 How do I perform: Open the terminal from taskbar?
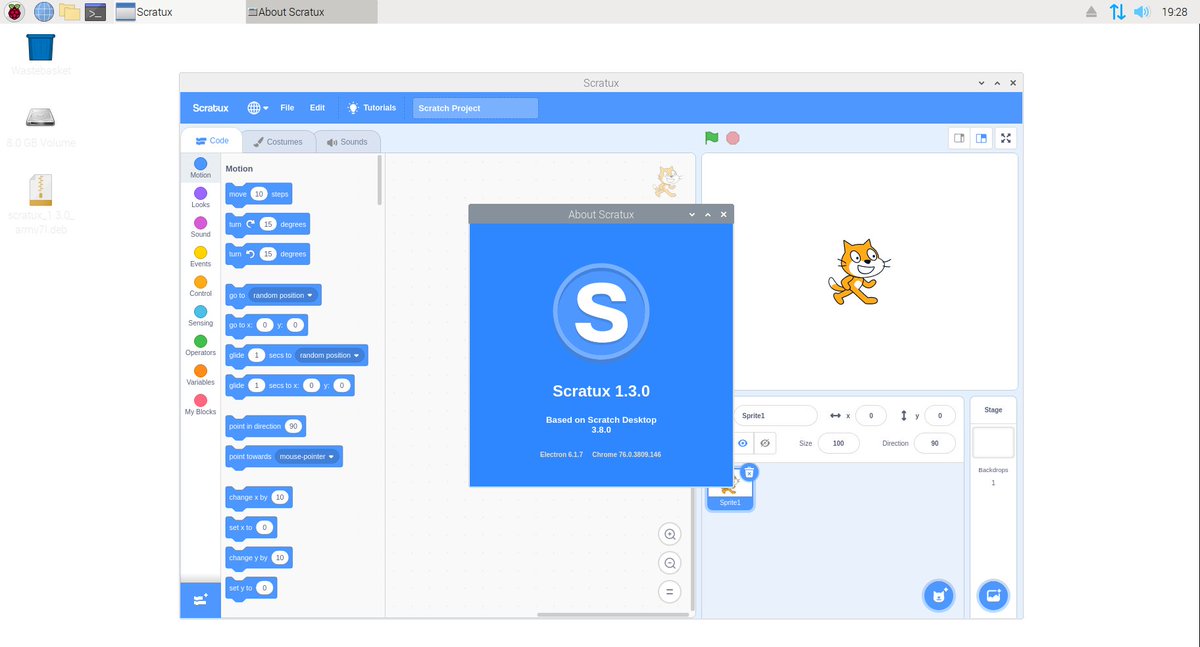click(95, 12)
